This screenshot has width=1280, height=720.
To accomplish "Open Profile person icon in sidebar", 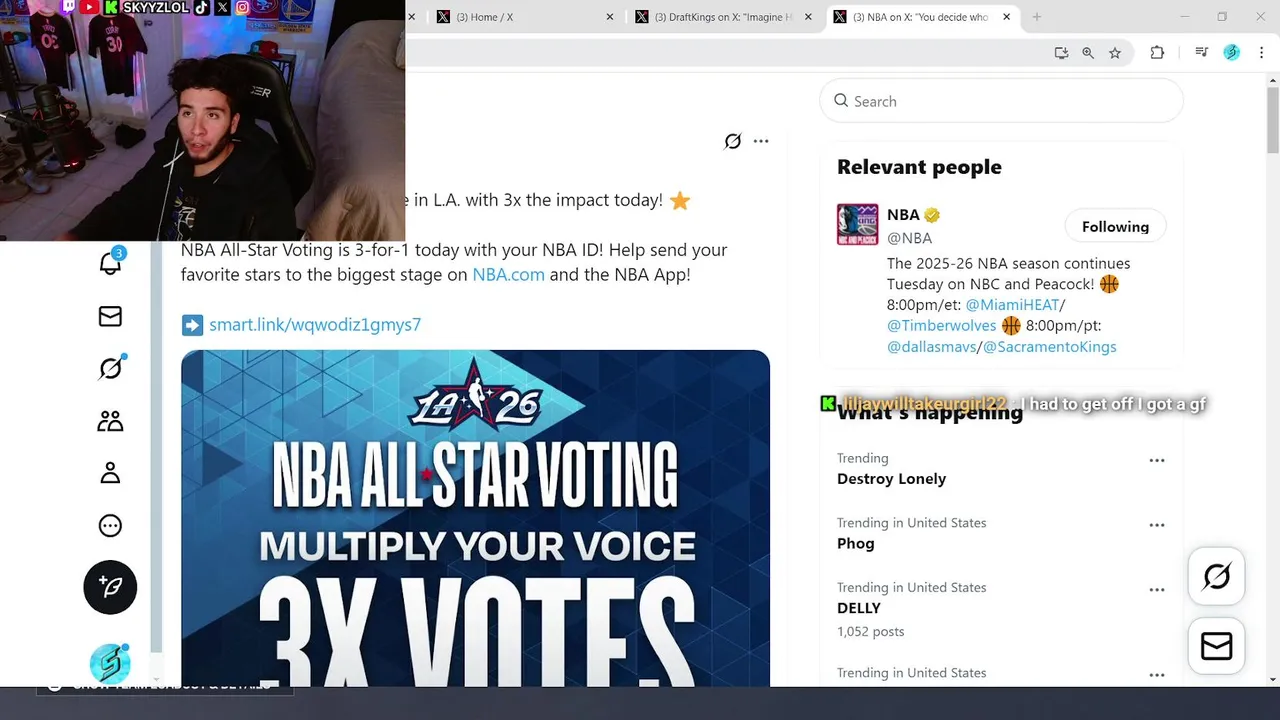I will [x=110, y=473].
